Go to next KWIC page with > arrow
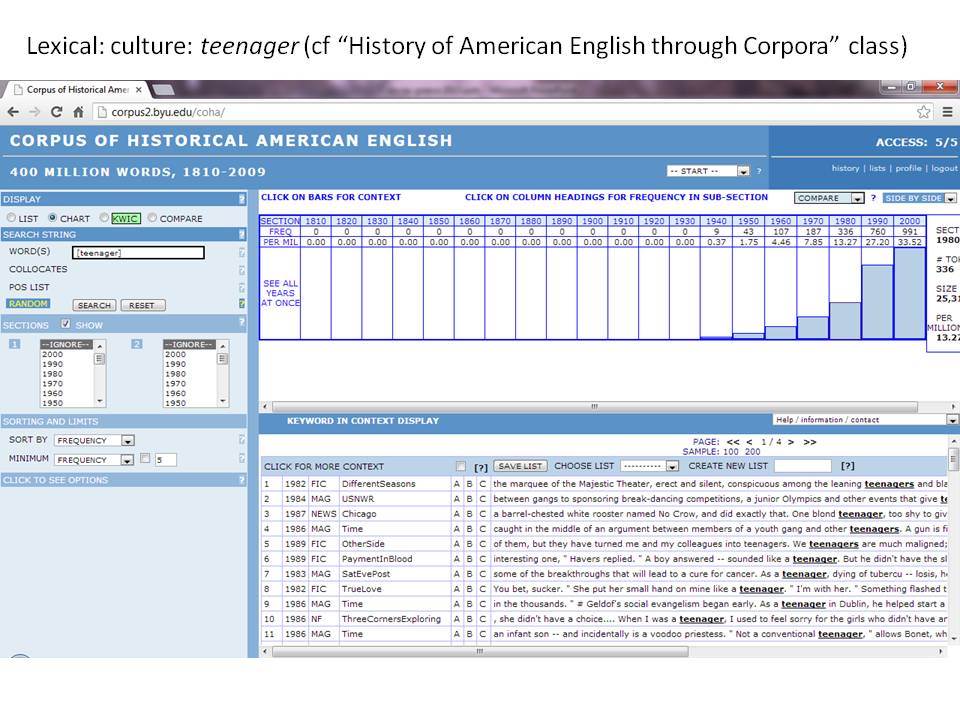The image size is (960, 720). (x=791, y=441)
